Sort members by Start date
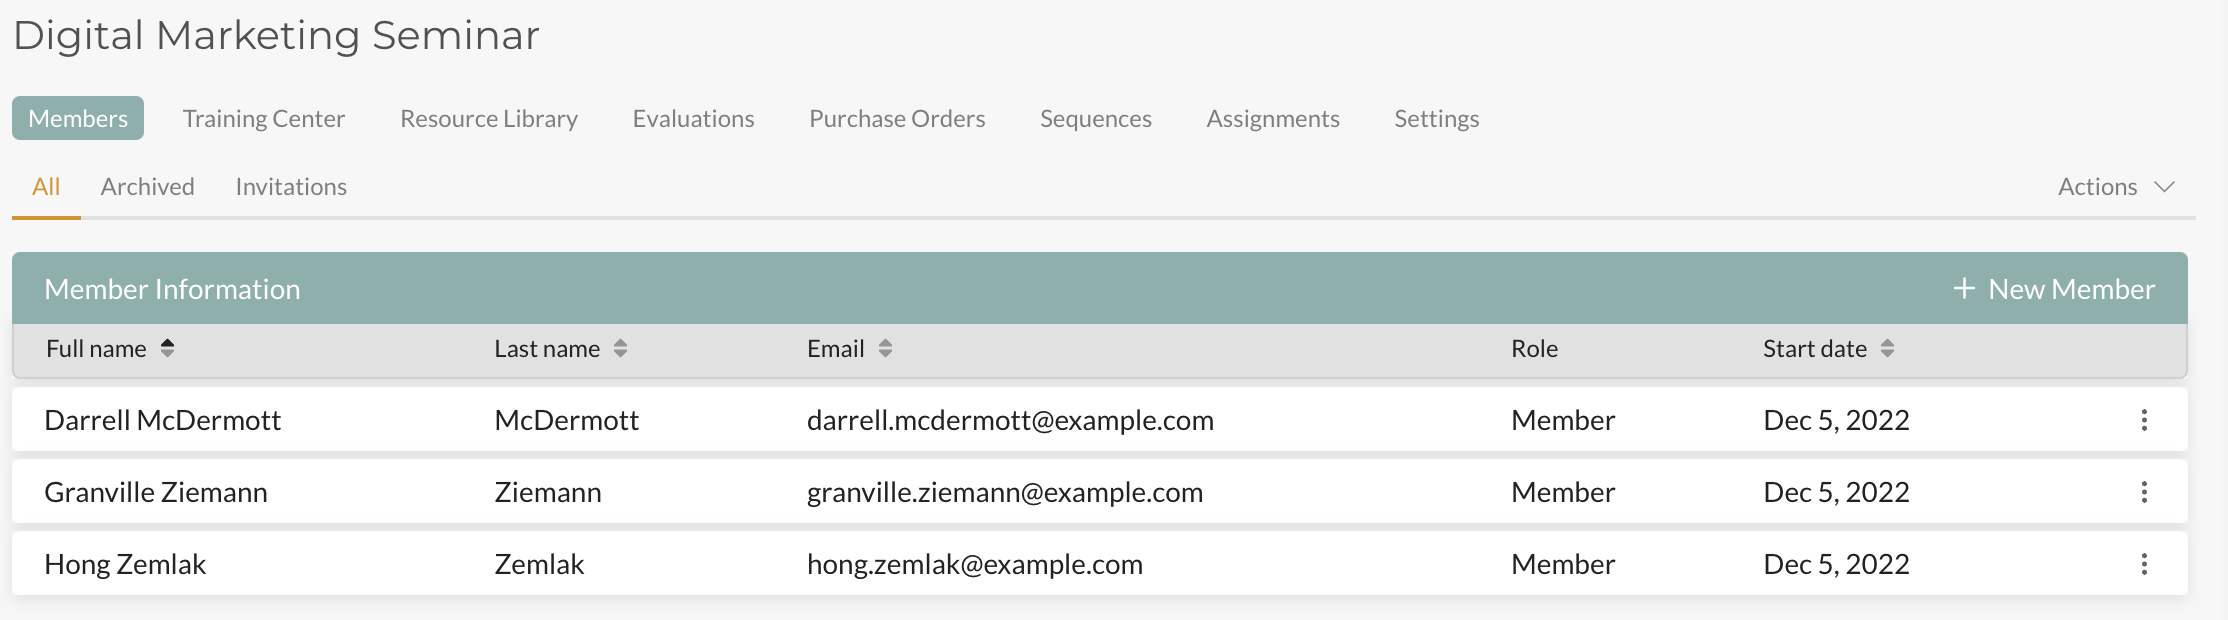Screen dimensions: 2228x620 [1887, 348]
